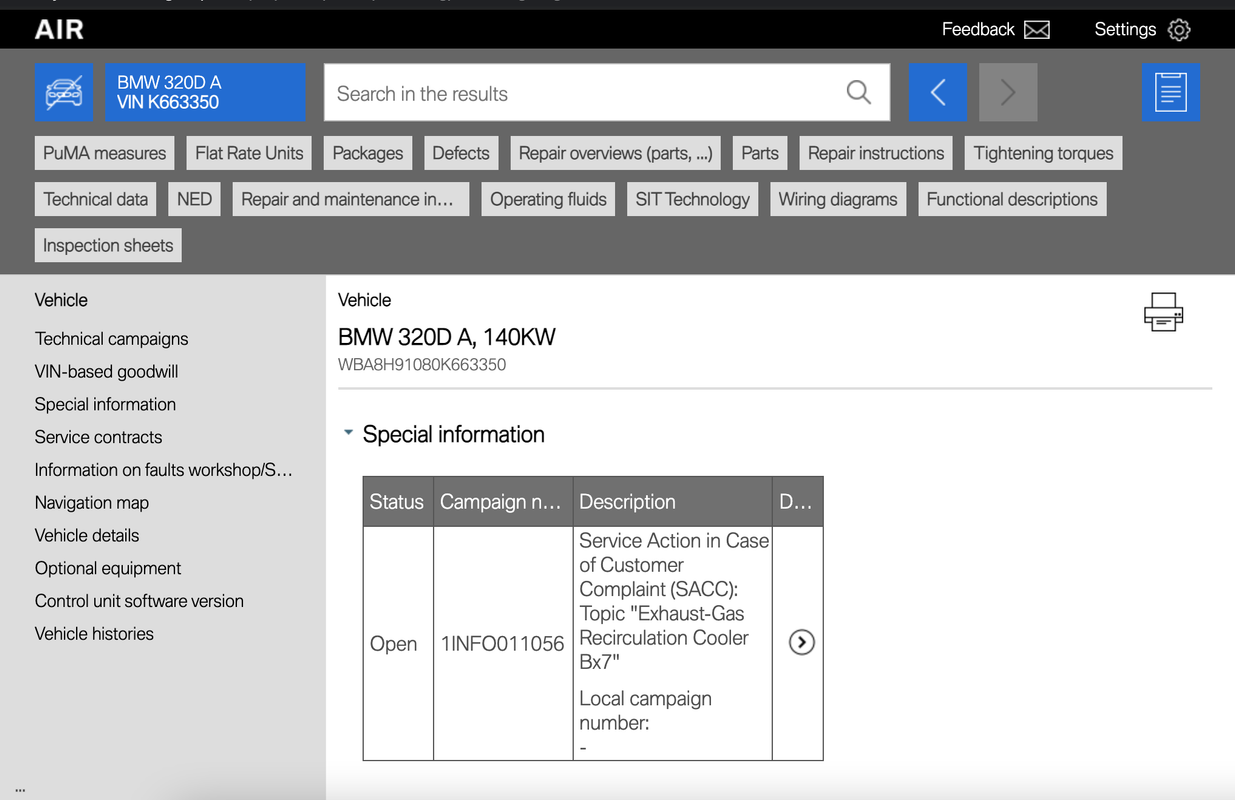The width and height of the screenshot is (1235, 800).
Task: Select the Packages tab
Action: pyautogui.click(x=368, y=153)
